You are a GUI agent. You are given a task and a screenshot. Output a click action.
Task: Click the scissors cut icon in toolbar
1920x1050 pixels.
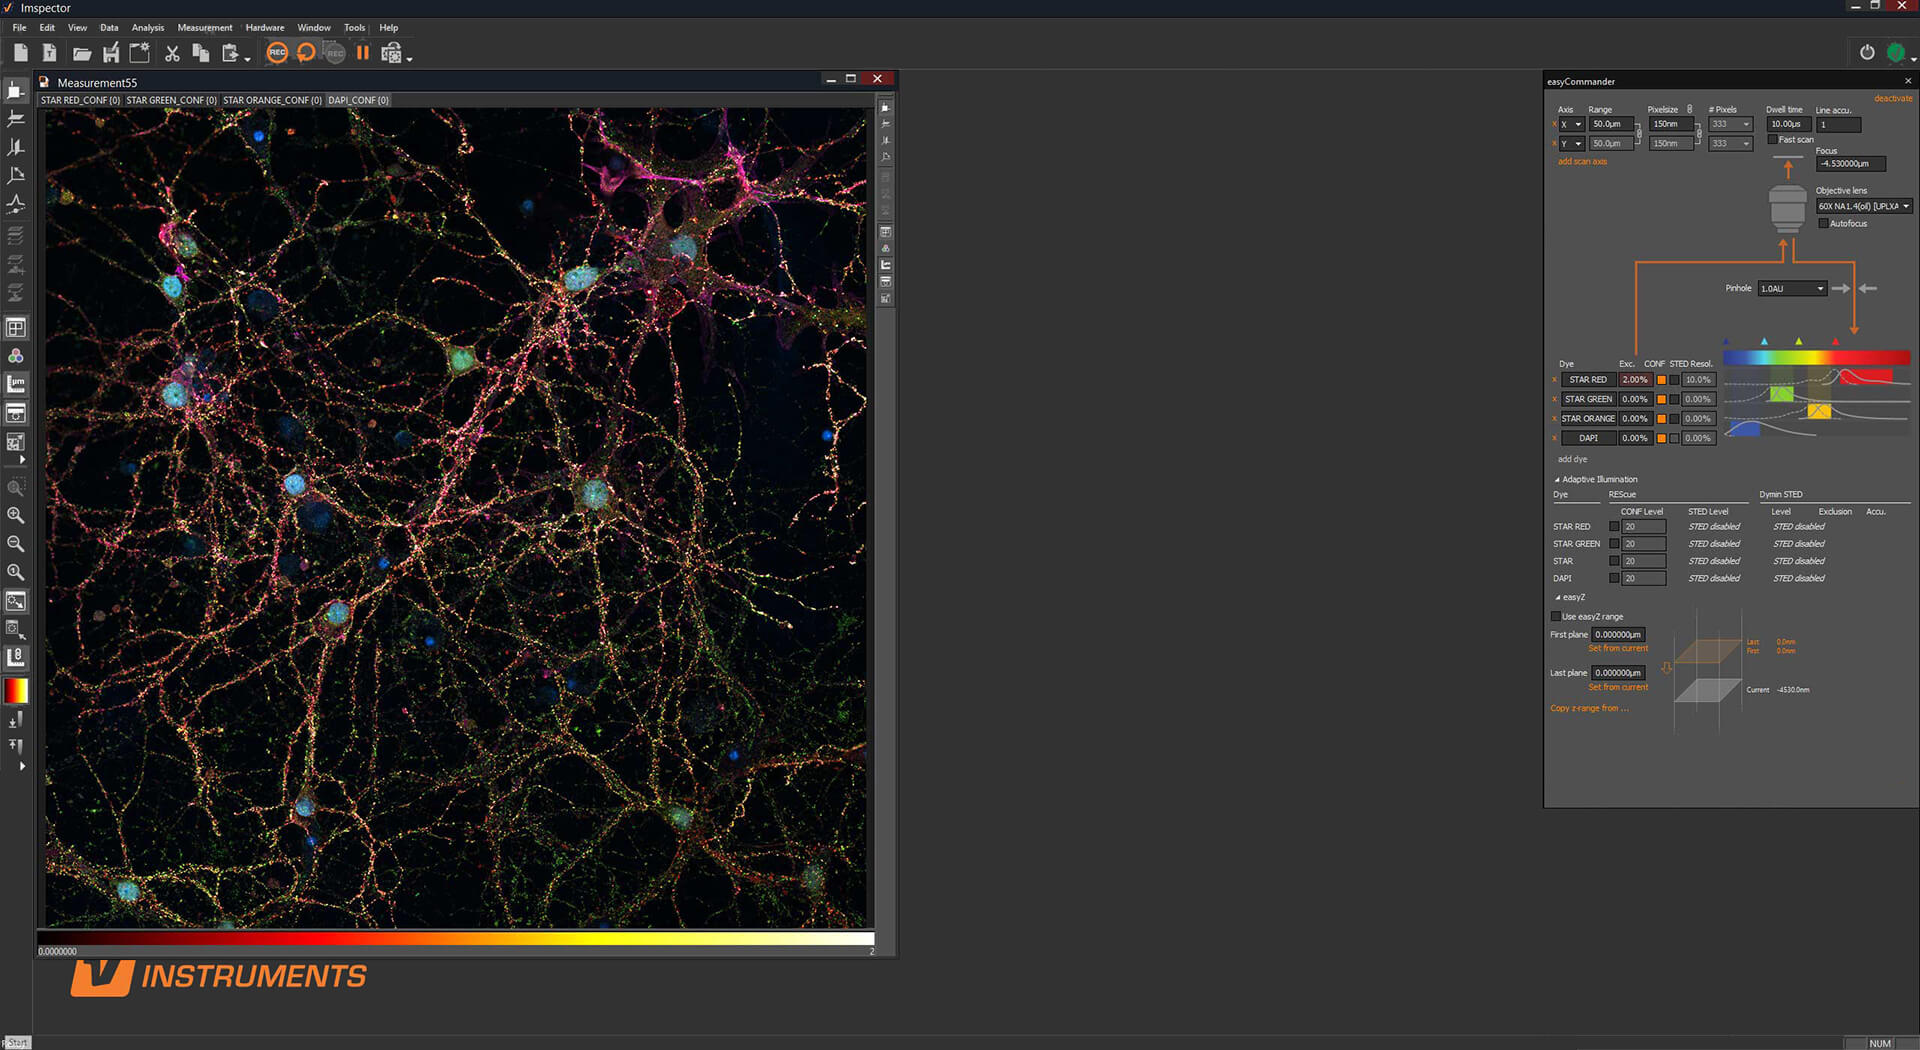(172, 53)
